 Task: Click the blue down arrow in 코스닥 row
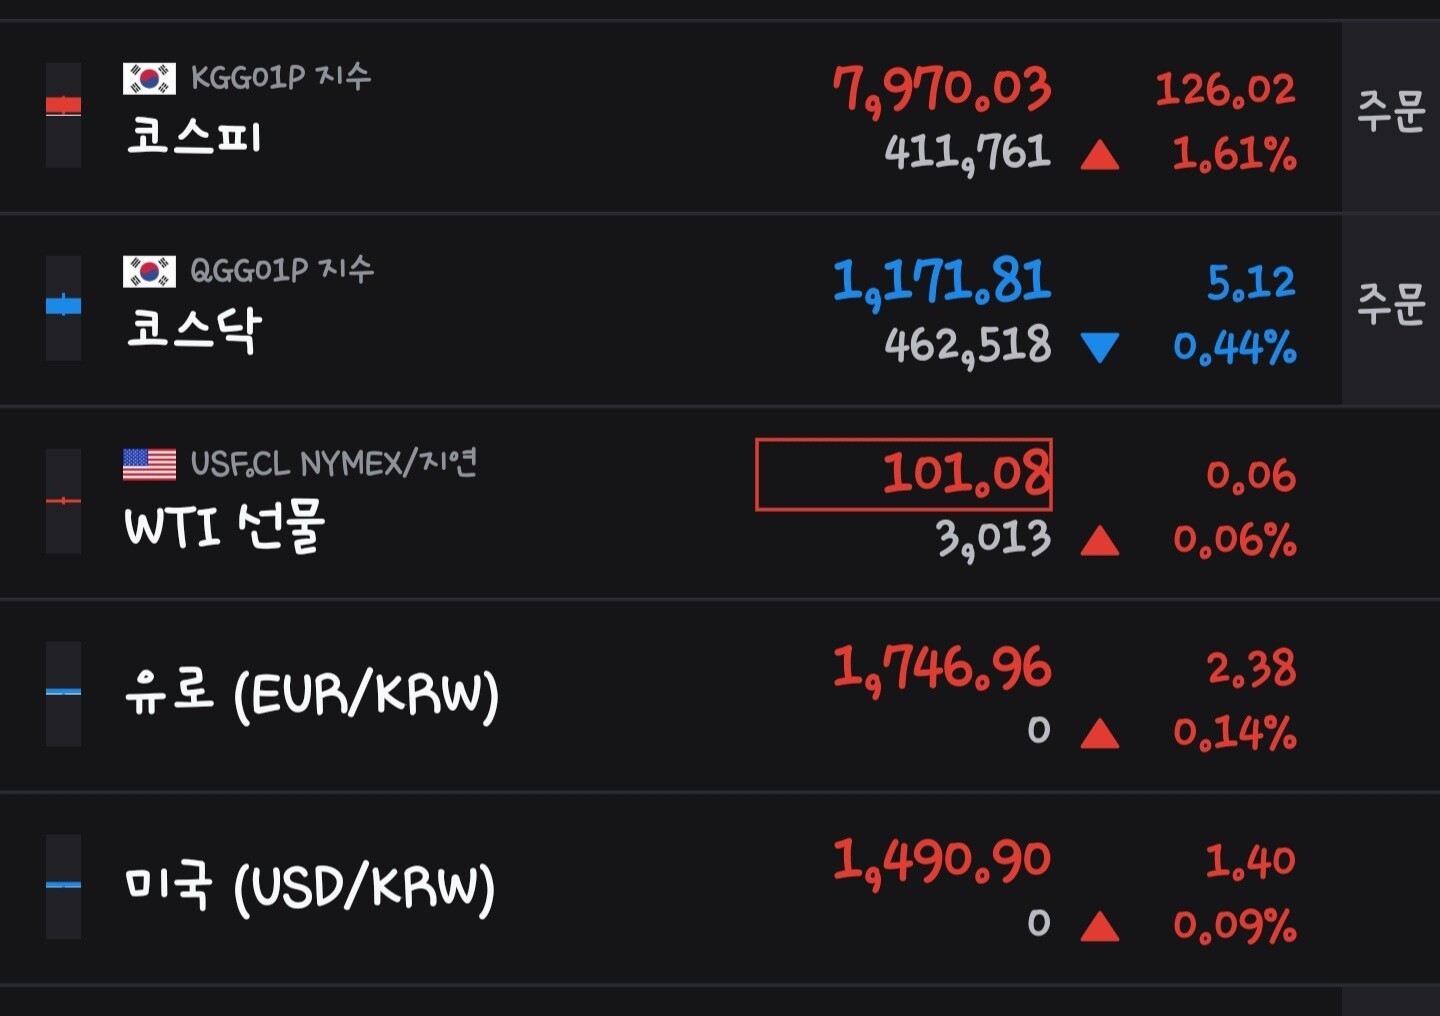coord(1100,348)
